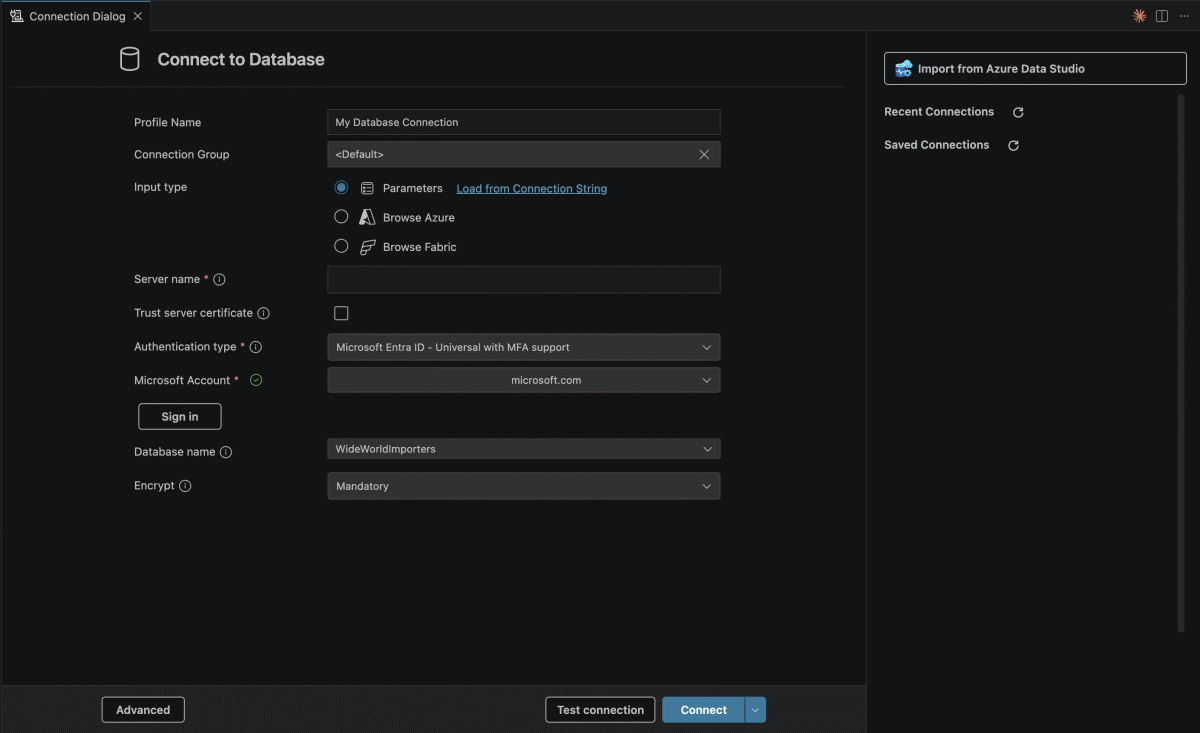The width and height of the screenshot is (1200, 733).
Task: Click the Input type label
Action: [160, 187]
